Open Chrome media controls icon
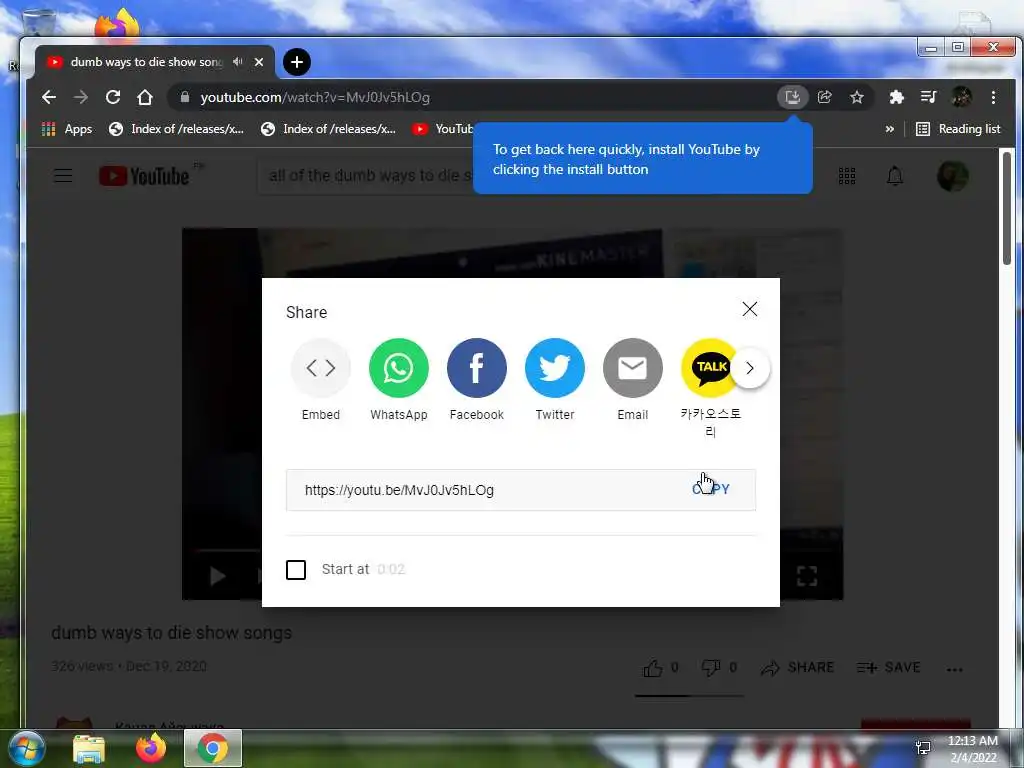 [928, 97]
